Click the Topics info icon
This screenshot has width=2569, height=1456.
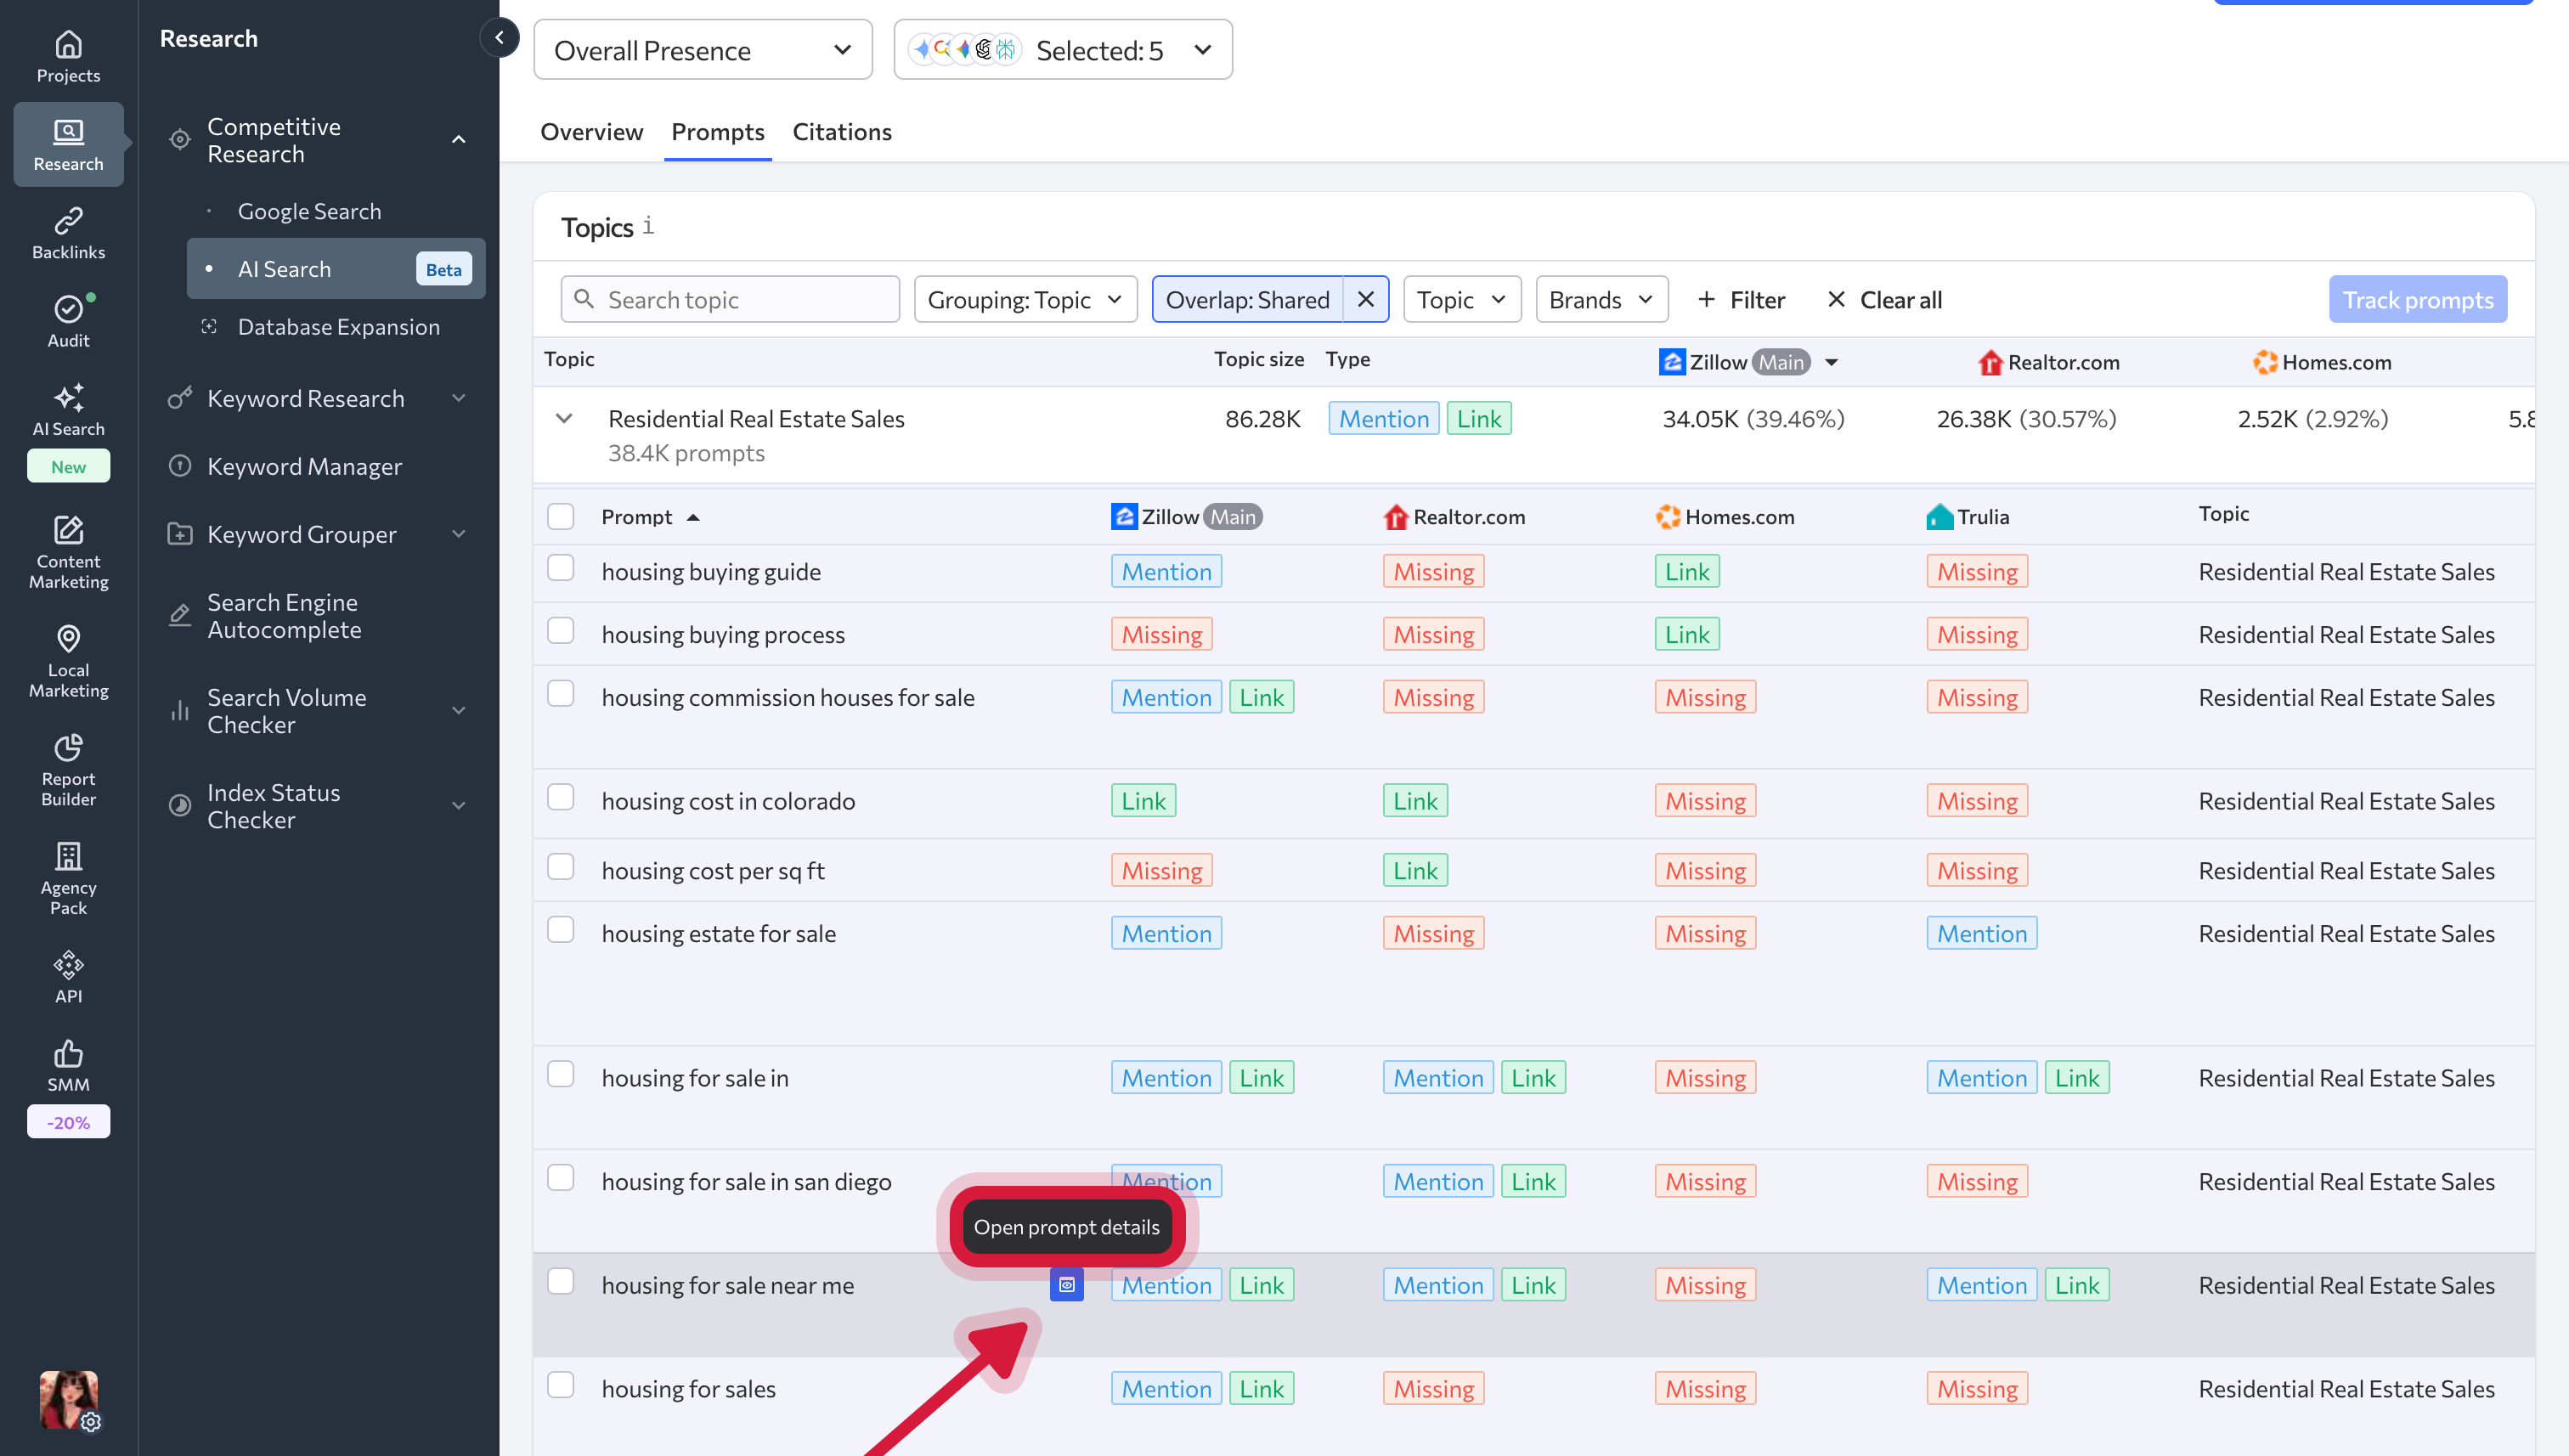[x=648, y=225]
